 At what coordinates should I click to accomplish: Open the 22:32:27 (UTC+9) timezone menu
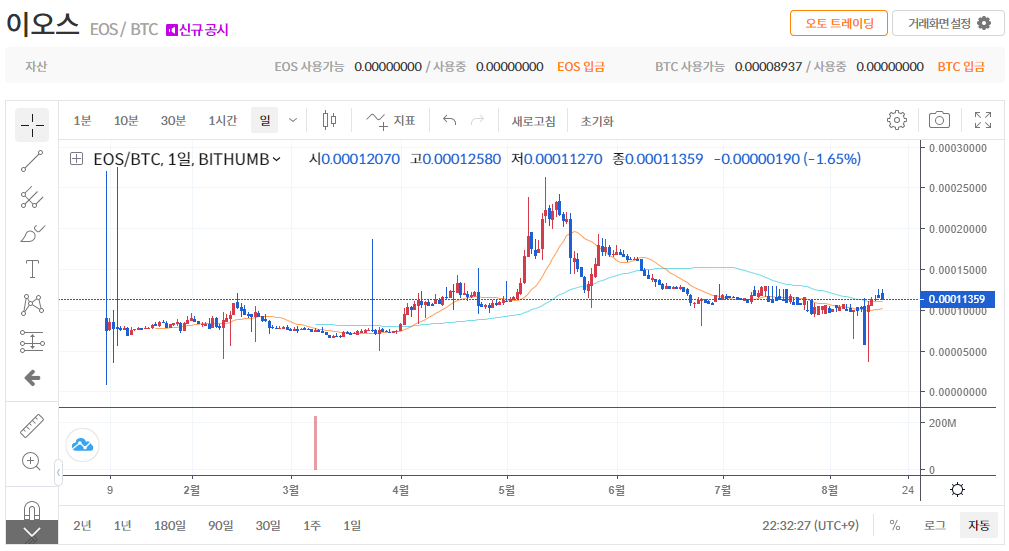coord(810,525)
